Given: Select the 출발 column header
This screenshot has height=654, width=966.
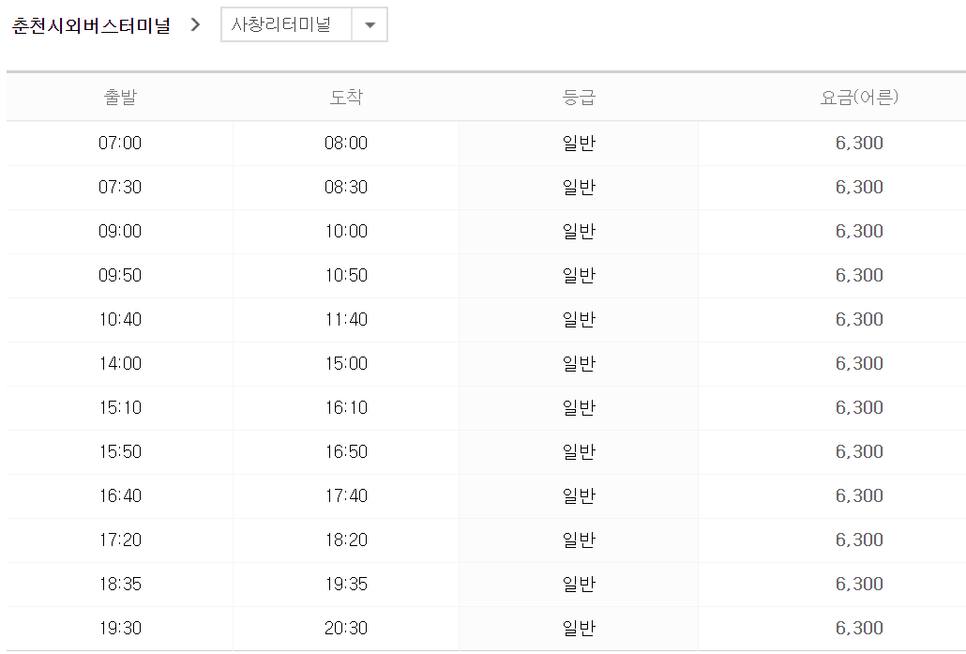Looking at the screenshot, I should pyautogui.click(x=120, y=98).
